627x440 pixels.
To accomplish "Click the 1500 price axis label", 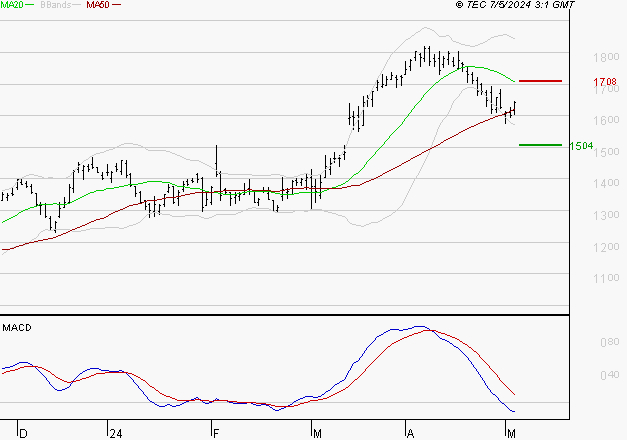I will [606, 152].
